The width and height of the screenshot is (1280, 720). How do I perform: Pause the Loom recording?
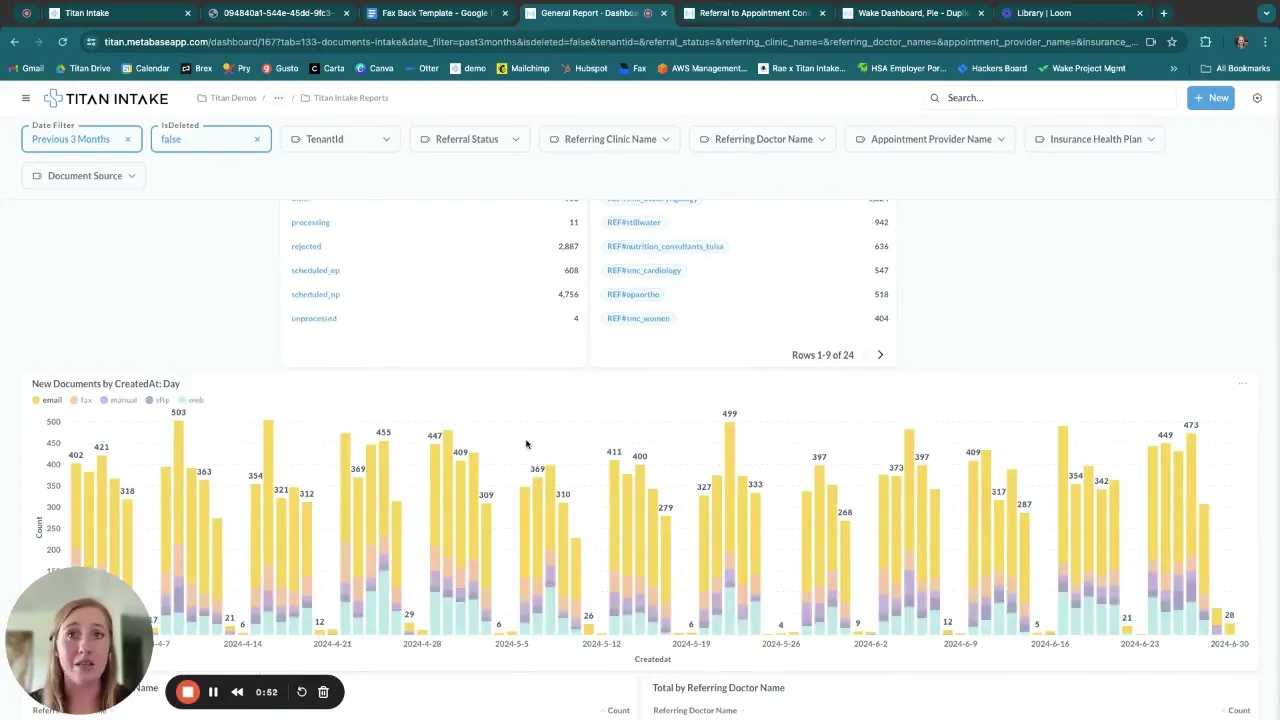pos(213,692)
